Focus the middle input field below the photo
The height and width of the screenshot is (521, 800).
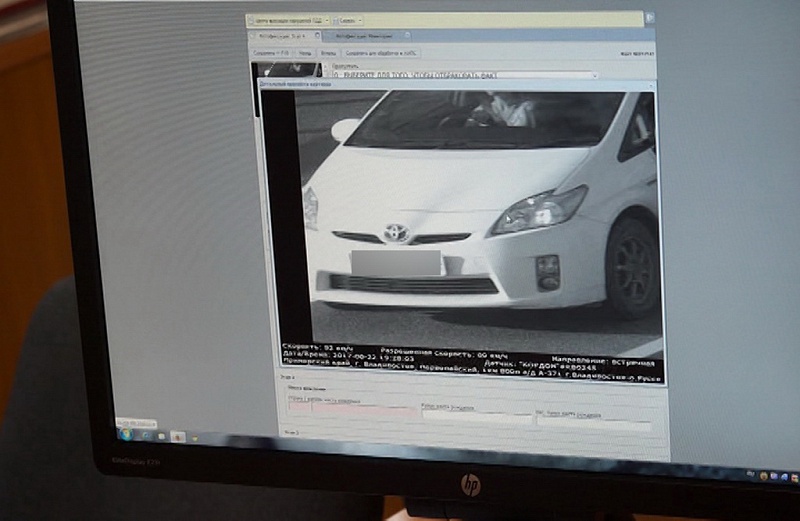pyautogui.click(x=476, y=417)
